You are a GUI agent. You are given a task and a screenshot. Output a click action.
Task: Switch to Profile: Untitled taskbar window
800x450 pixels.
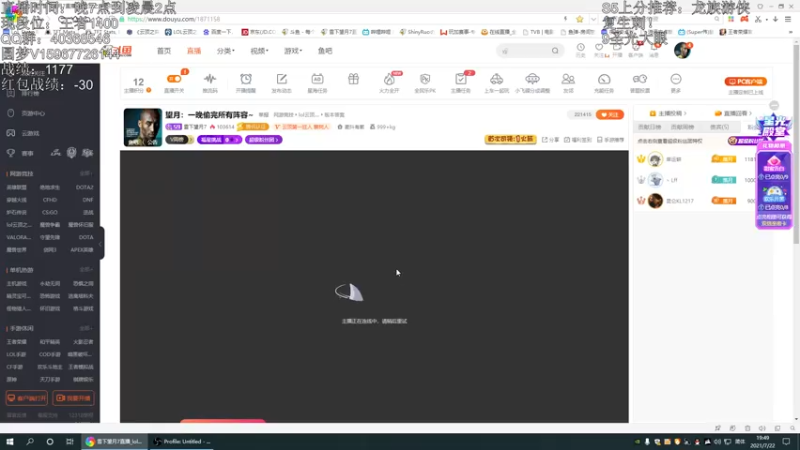[x=182, y=441]
